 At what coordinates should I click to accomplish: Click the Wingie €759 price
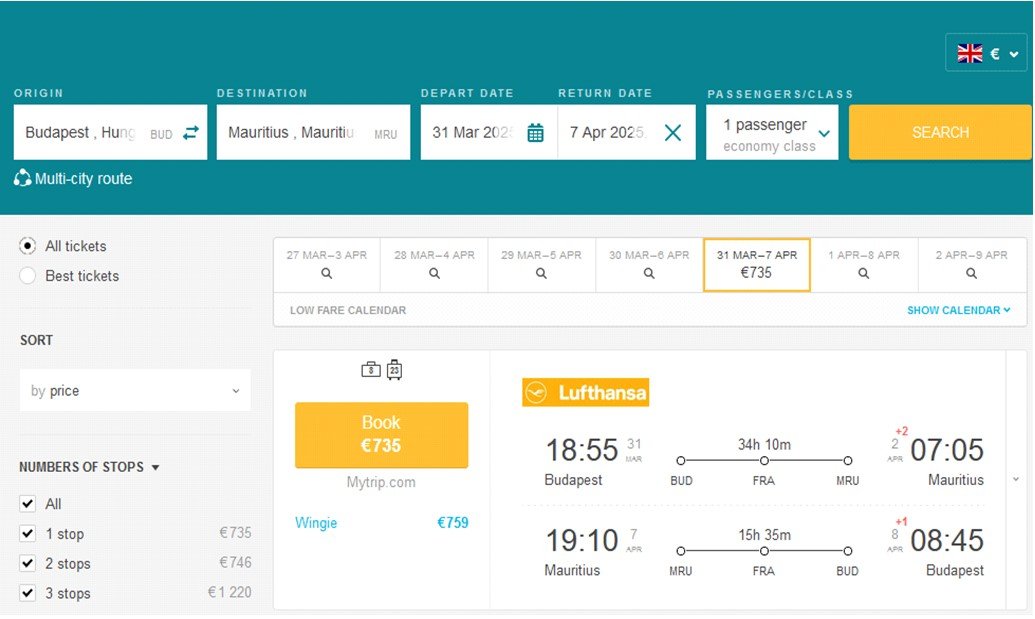tap(453, 523)
